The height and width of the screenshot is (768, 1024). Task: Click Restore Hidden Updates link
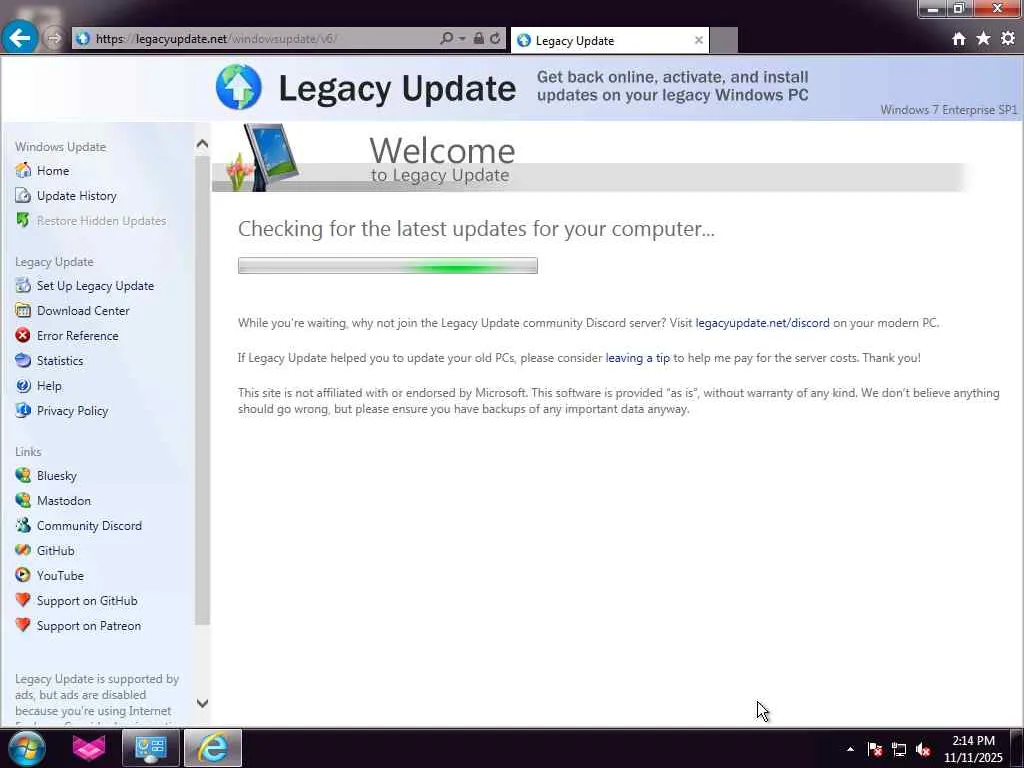click(x=101, y=221)
